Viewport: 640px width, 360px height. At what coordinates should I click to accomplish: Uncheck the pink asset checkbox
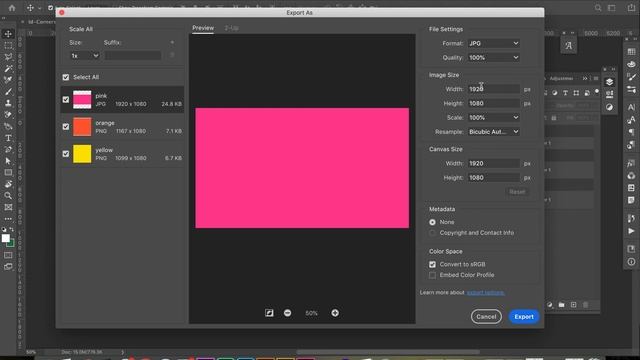click(66, 100)
